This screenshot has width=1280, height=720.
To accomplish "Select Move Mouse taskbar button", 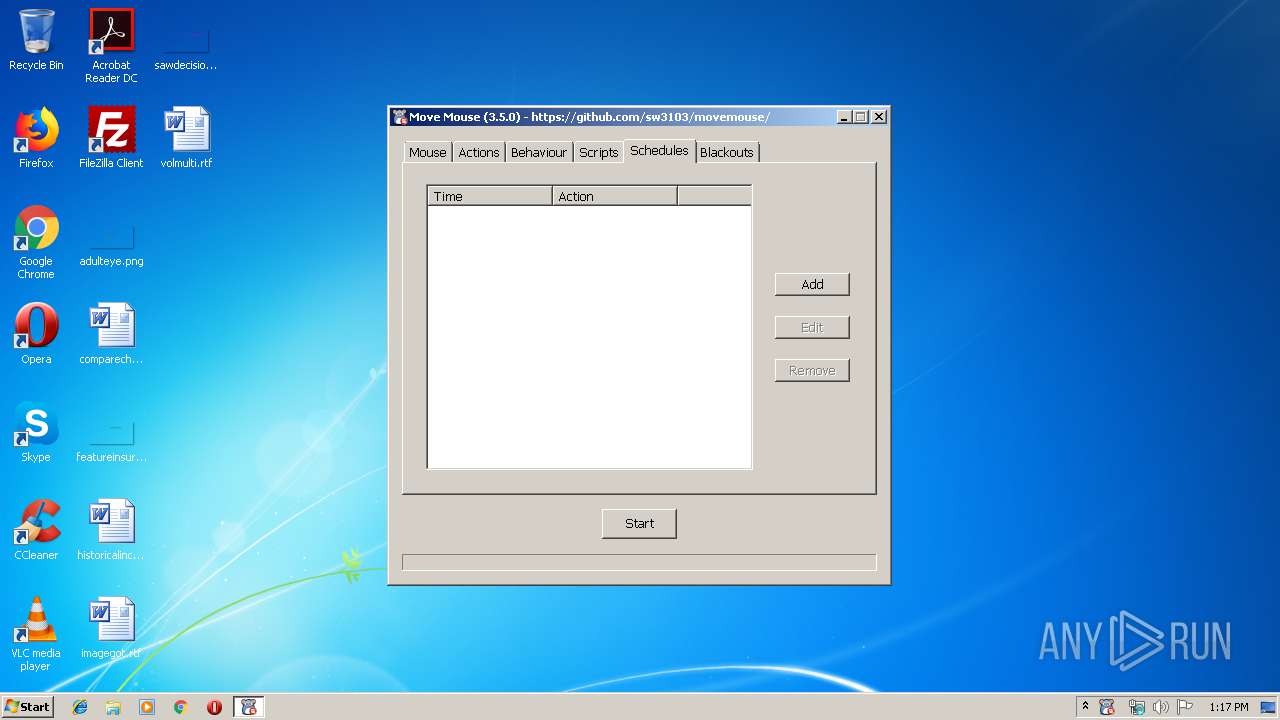I will click(249, 707).
